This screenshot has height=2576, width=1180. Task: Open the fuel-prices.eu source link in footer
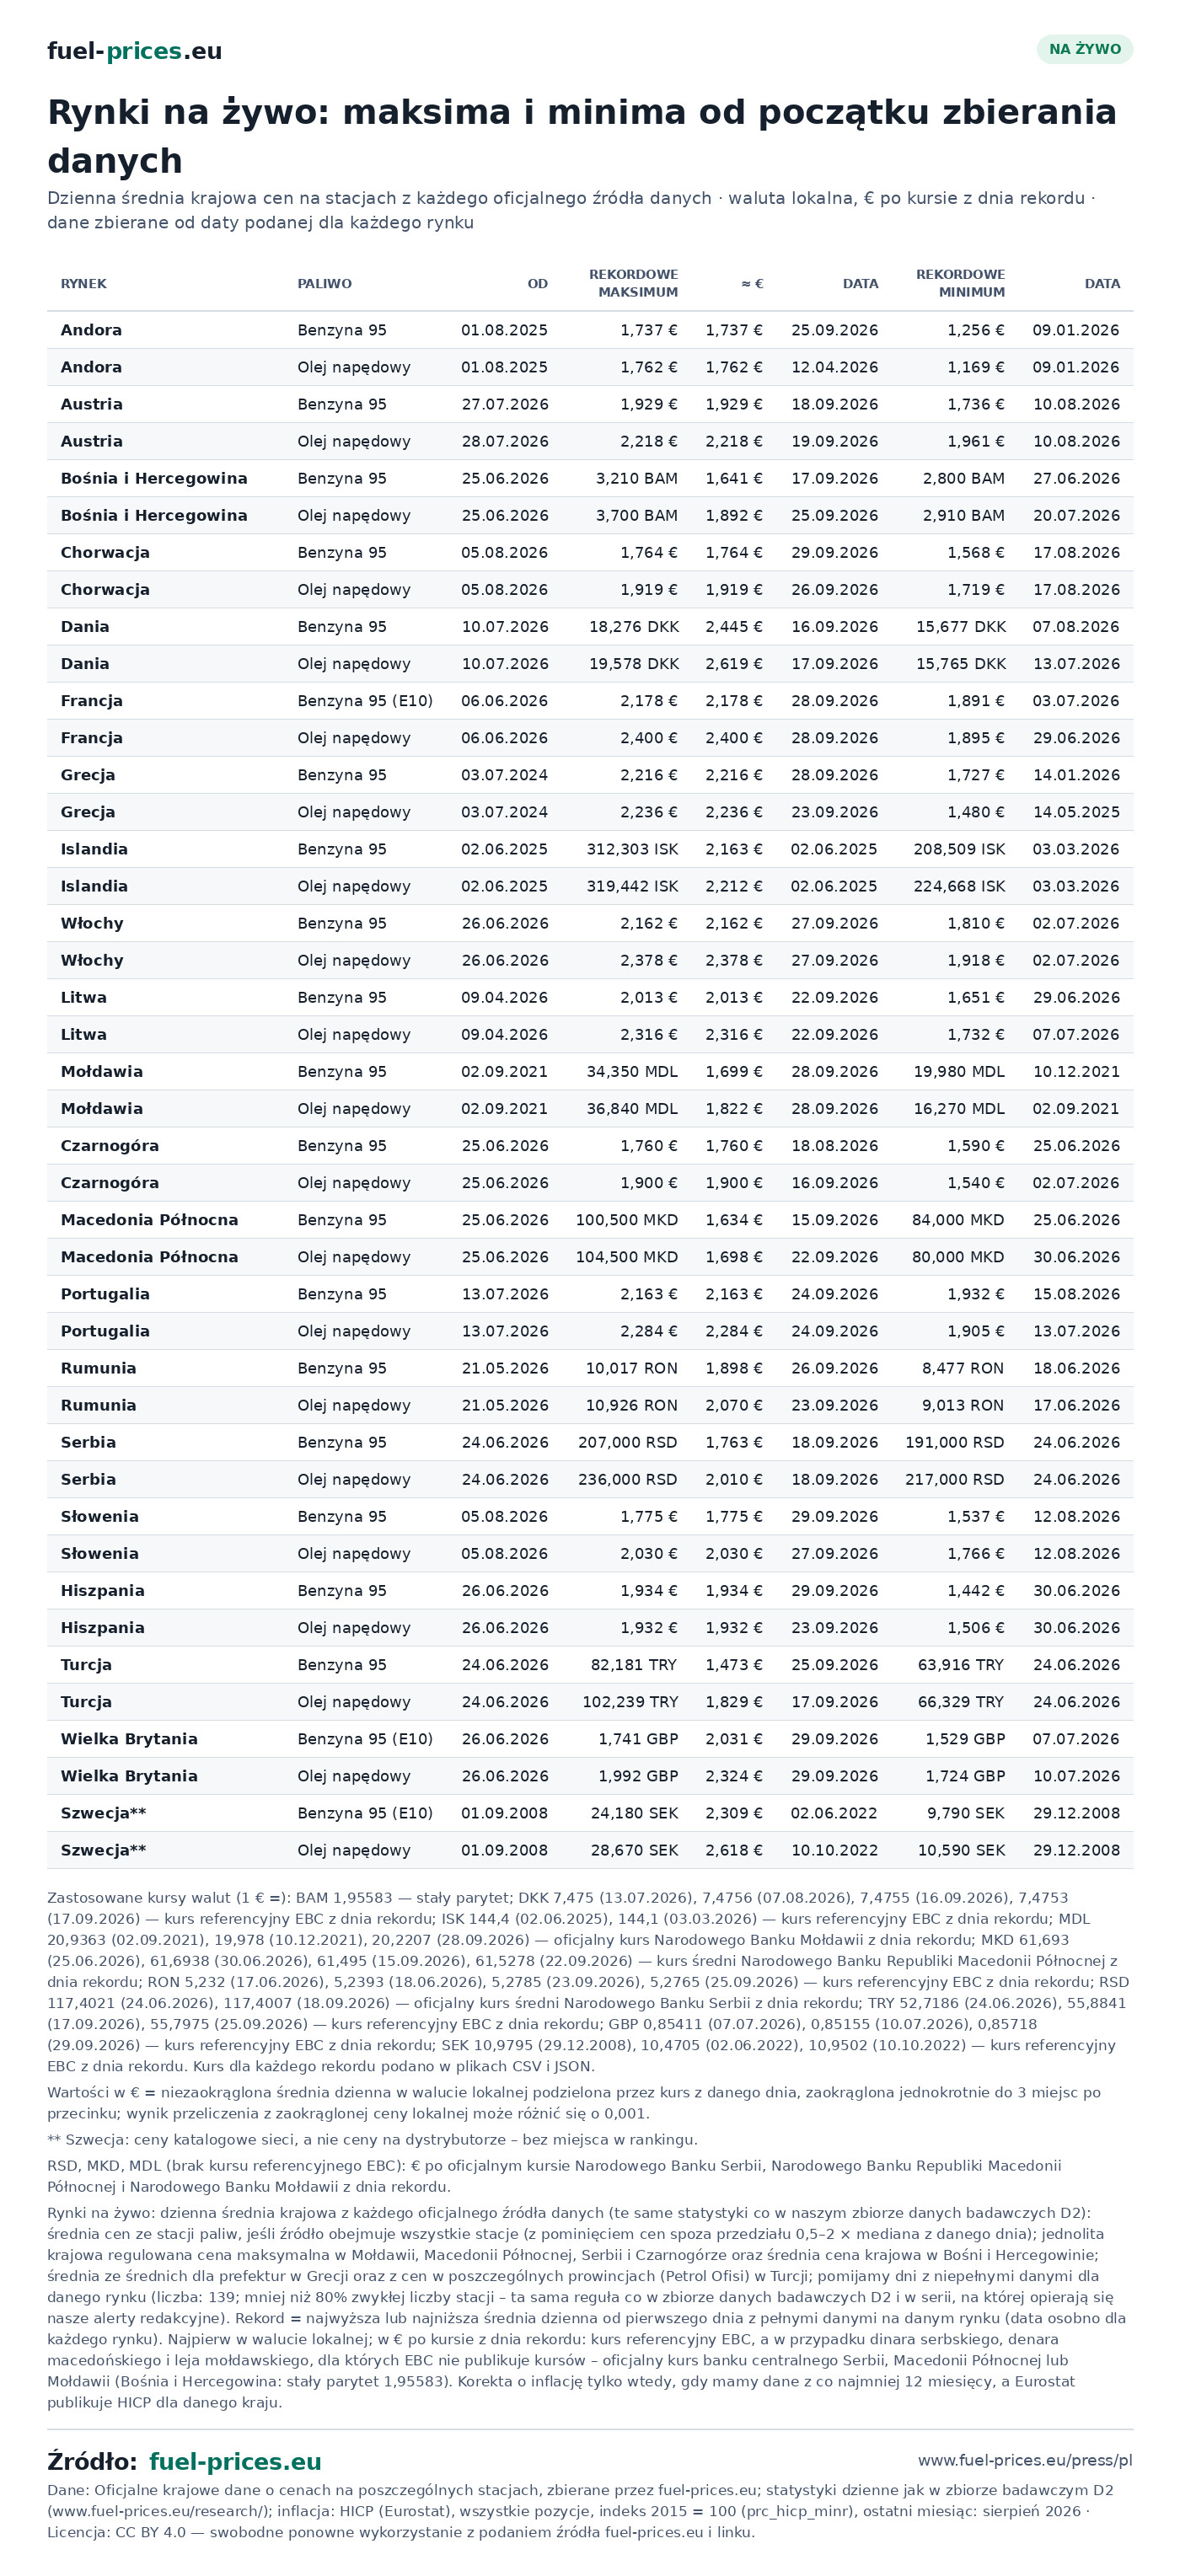(x=235, y=2461)
